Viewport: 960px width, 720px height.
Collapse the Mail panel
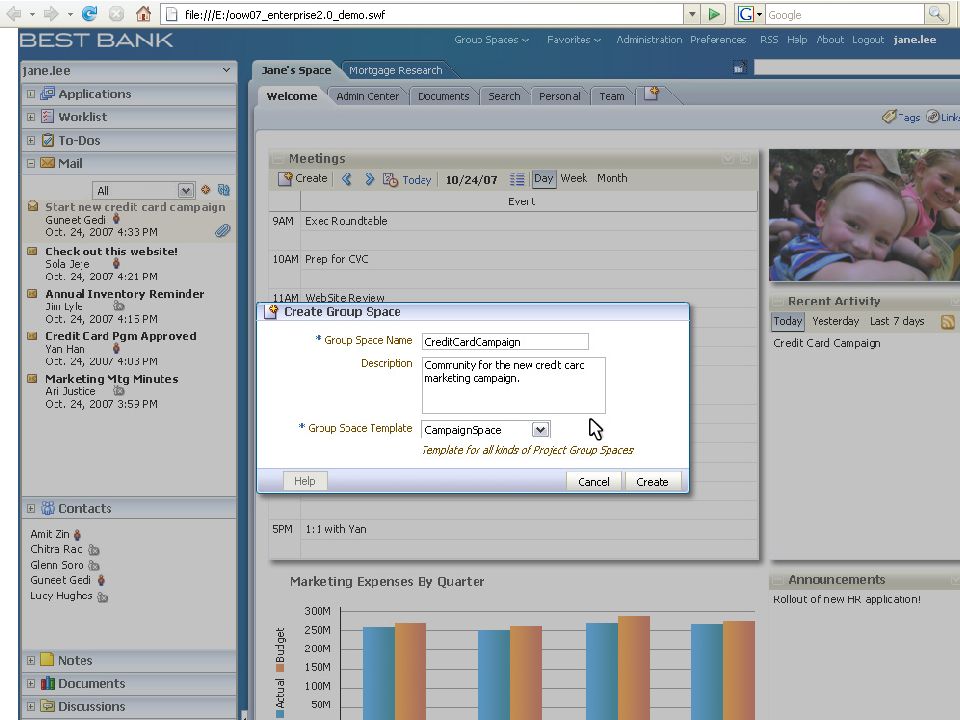click(x=31, y=163)
